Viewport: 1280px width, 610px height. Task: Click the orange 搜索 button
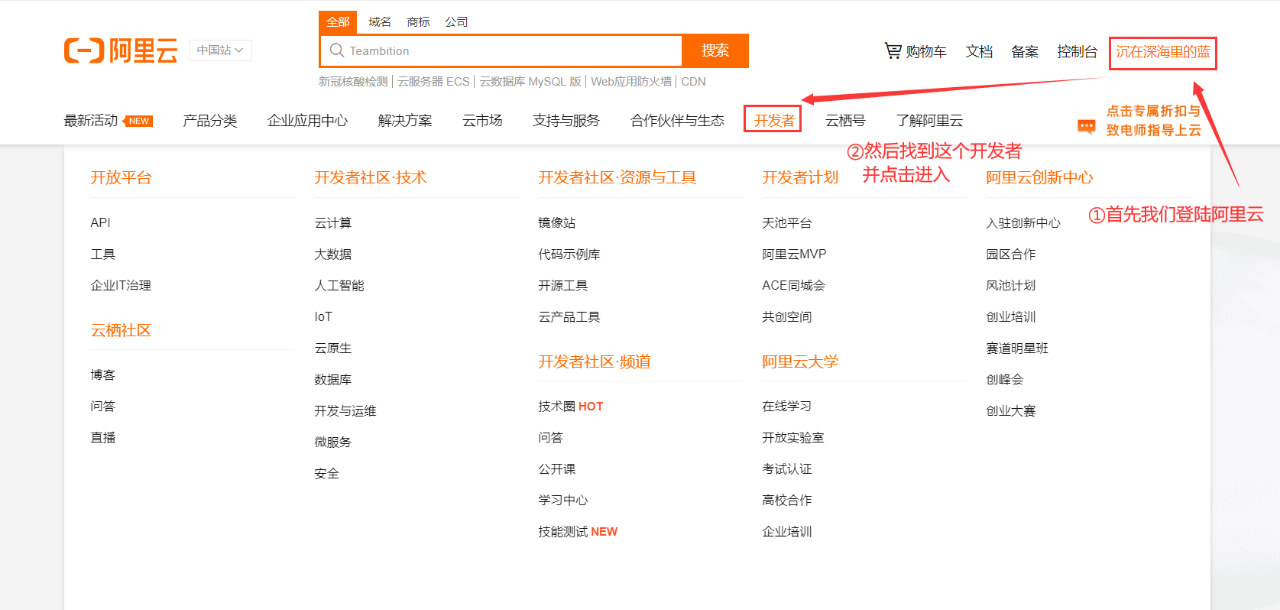point(716,51)
